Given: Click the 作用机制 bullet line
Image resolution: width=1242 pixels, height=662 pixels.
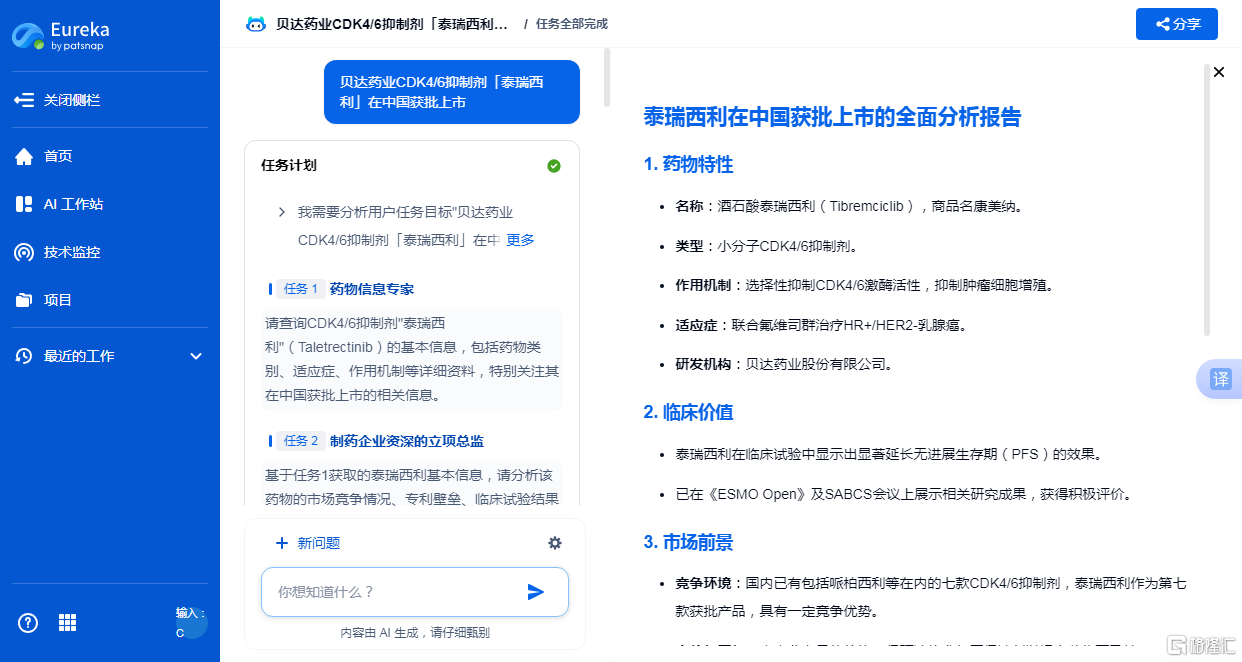Looking at the screenshot, I should (865, 285).
